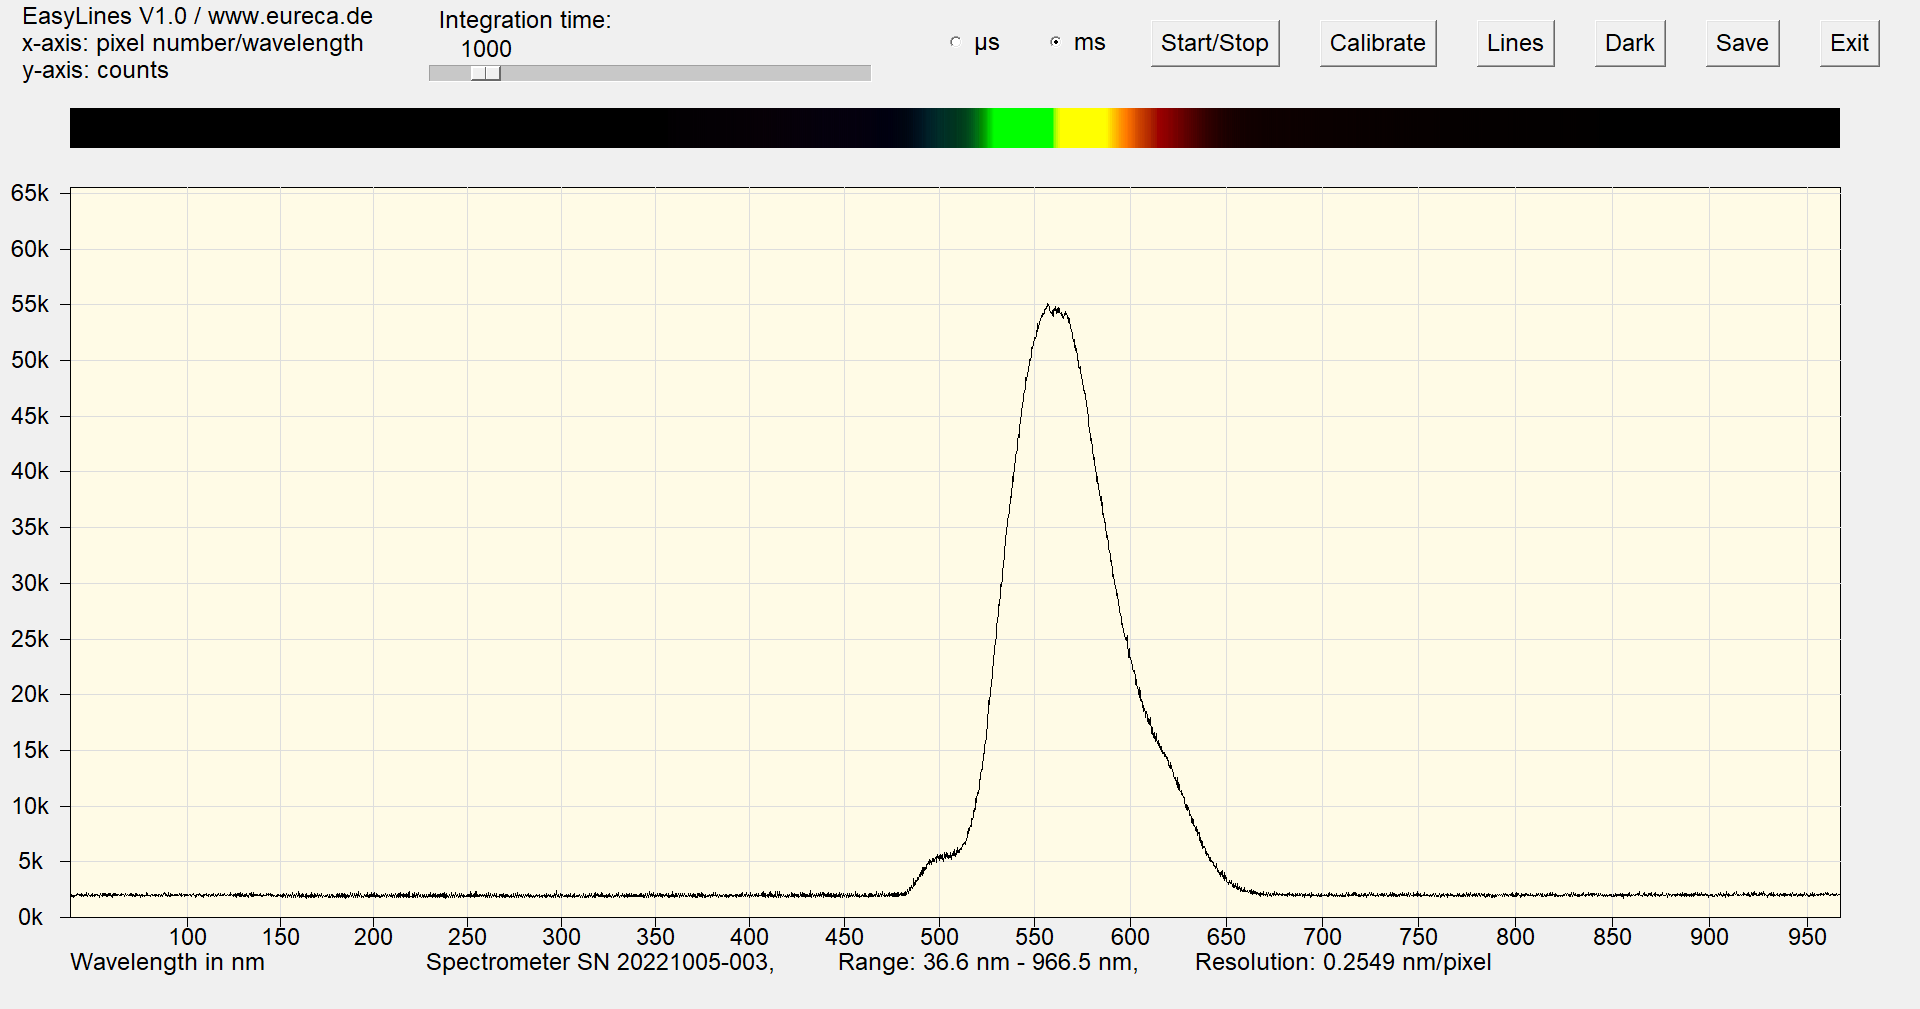The height and width of the screenshot is (1009, 1920).
Task: Click the 'Integration time:' label
Action: tap(524, 20)
